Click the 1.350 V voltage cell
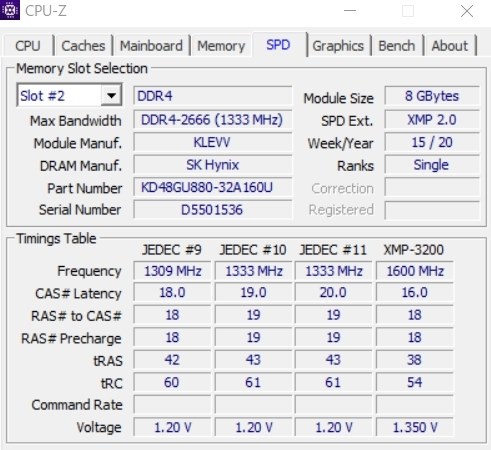 (415, 427)
